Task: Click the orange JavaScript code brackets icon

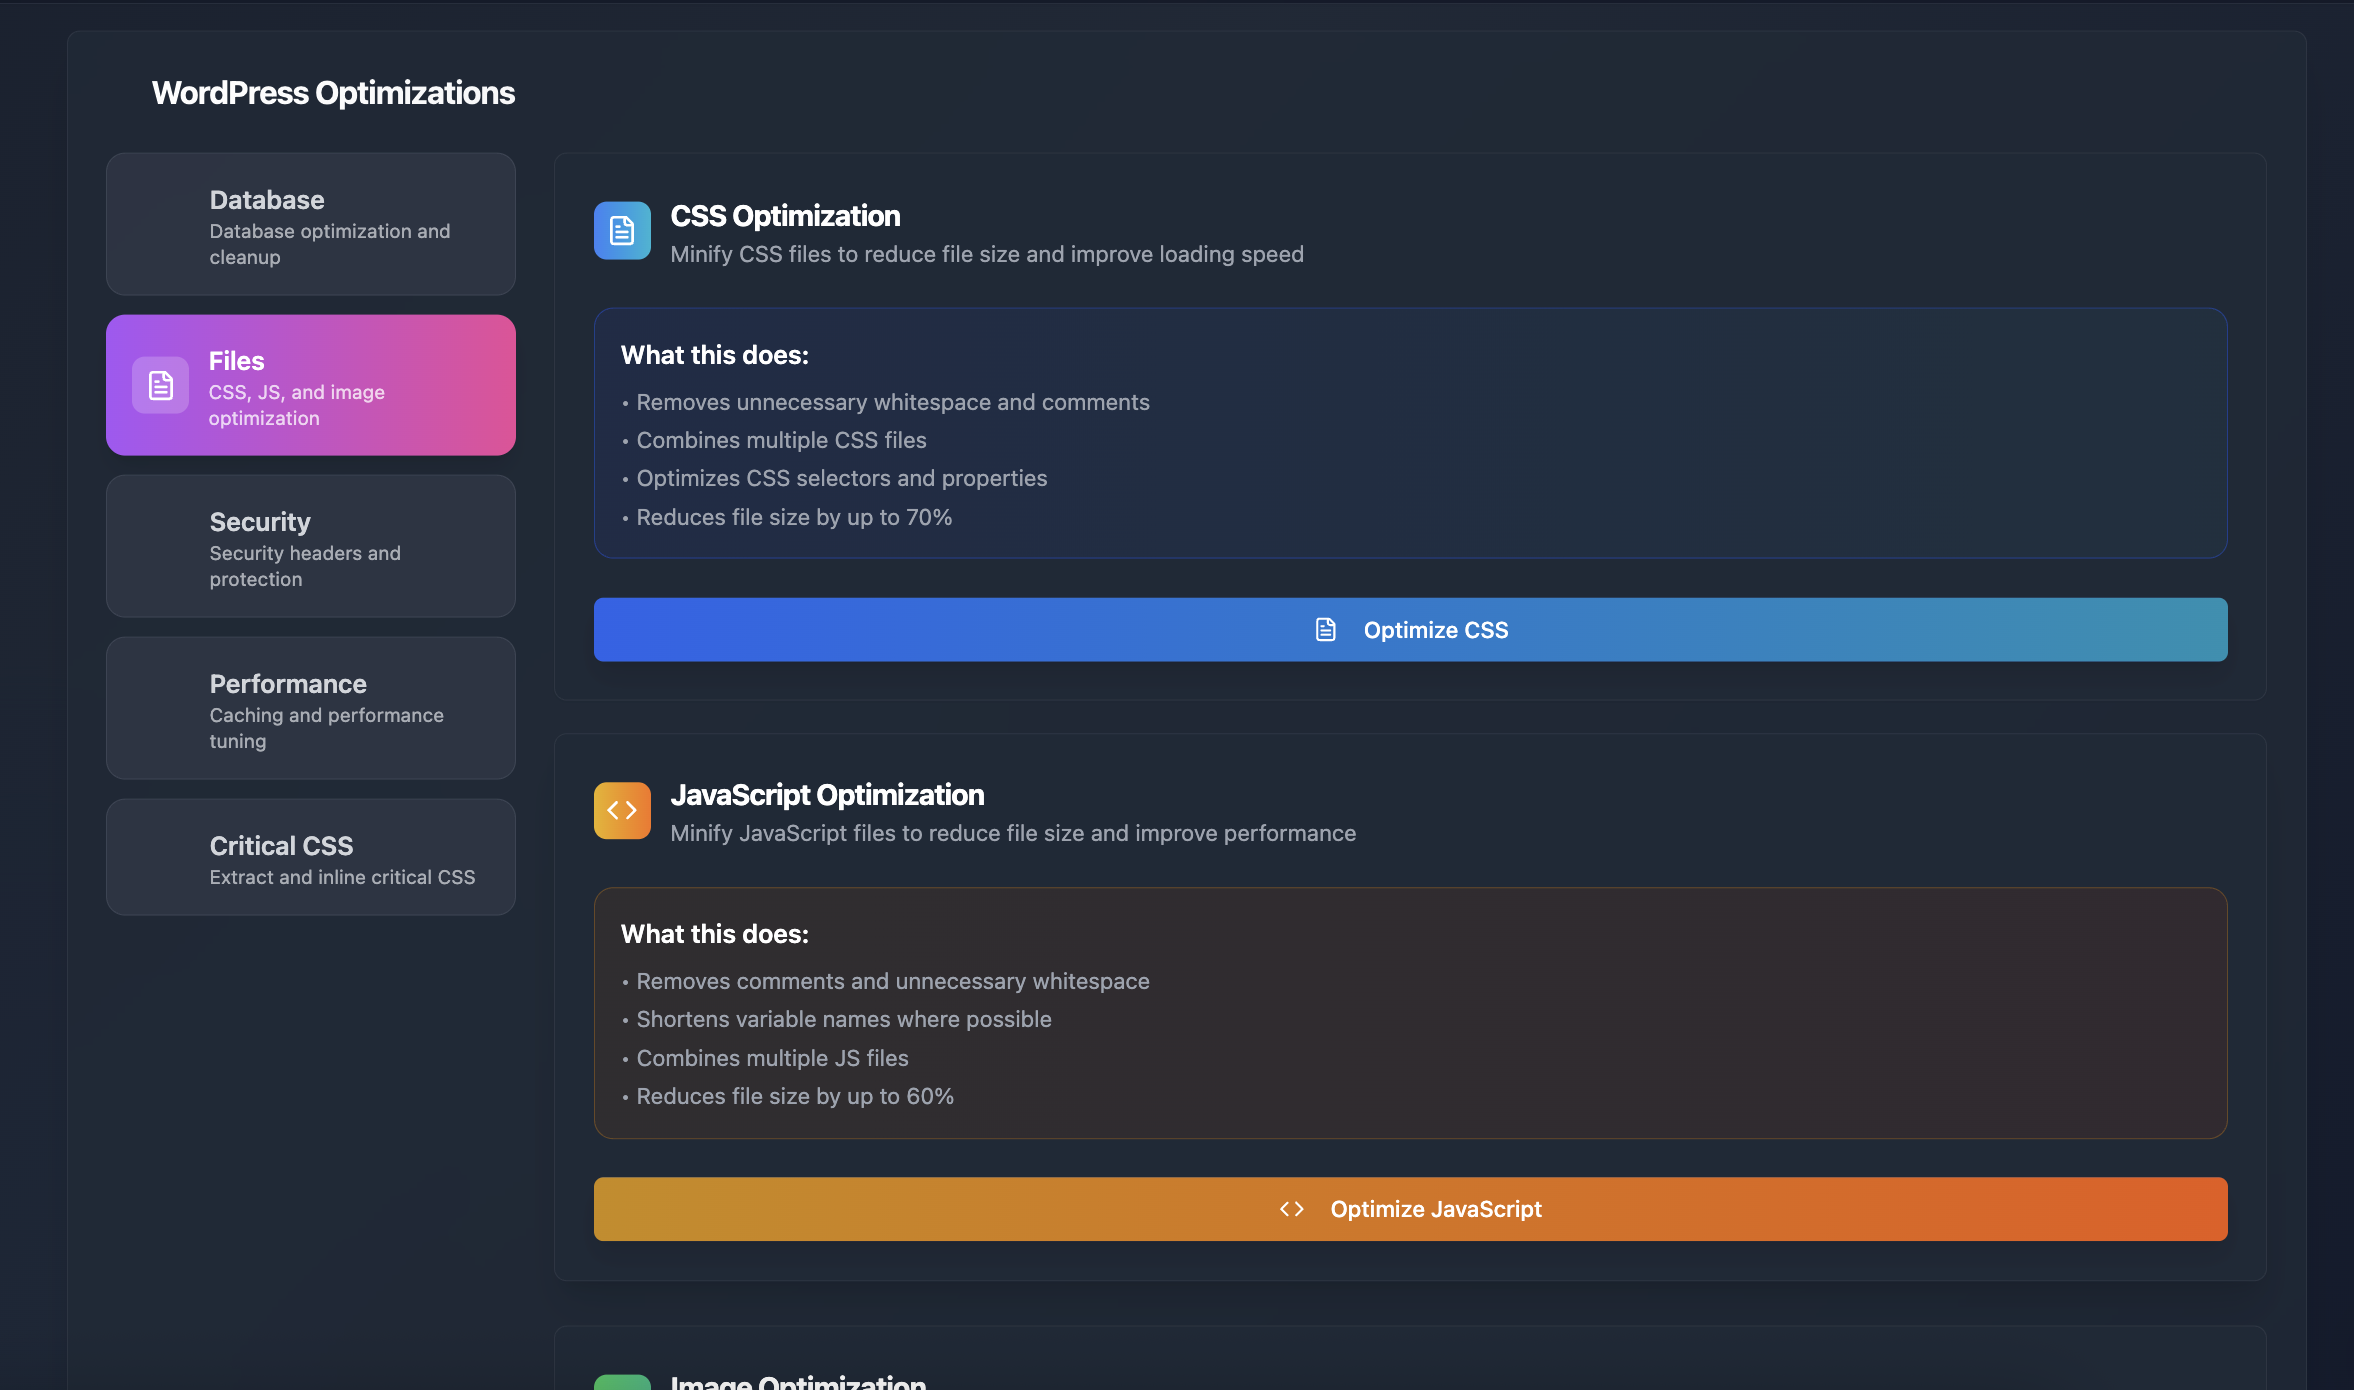Action: tap(622, 810)
